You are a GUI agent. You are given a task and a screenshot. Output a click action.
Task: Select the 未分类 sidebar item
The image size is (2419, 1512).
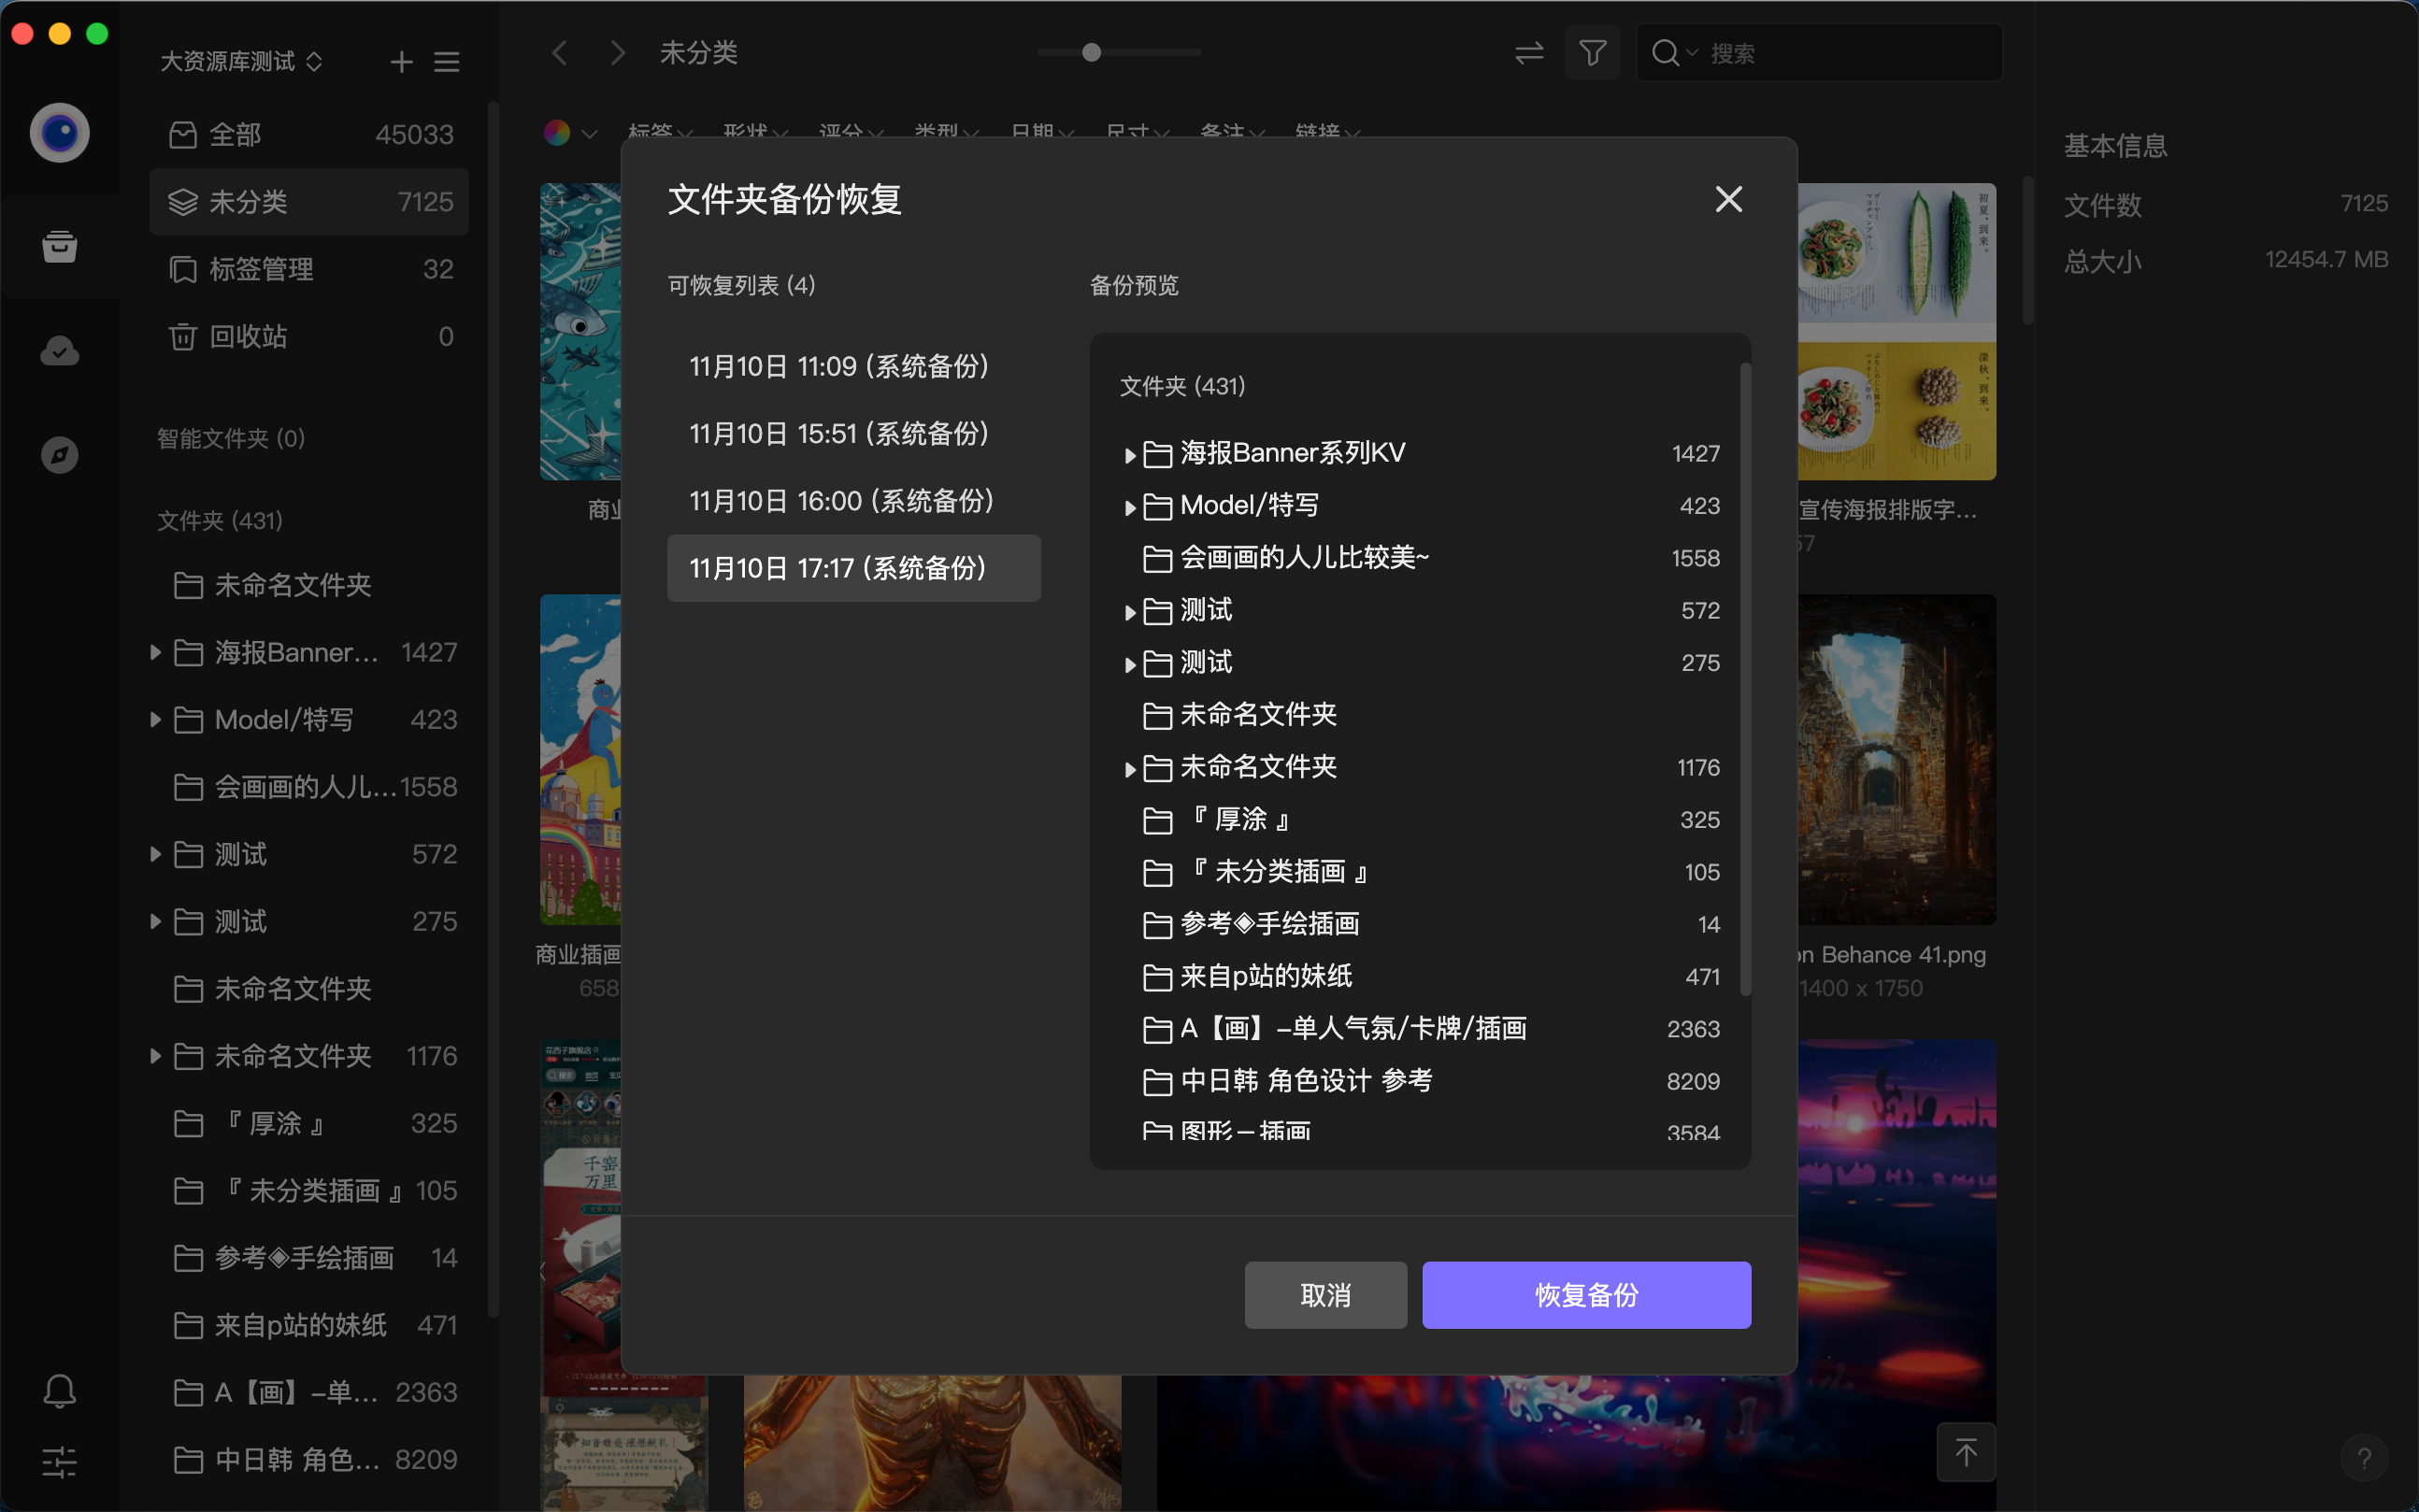click(x=310, y=202)
